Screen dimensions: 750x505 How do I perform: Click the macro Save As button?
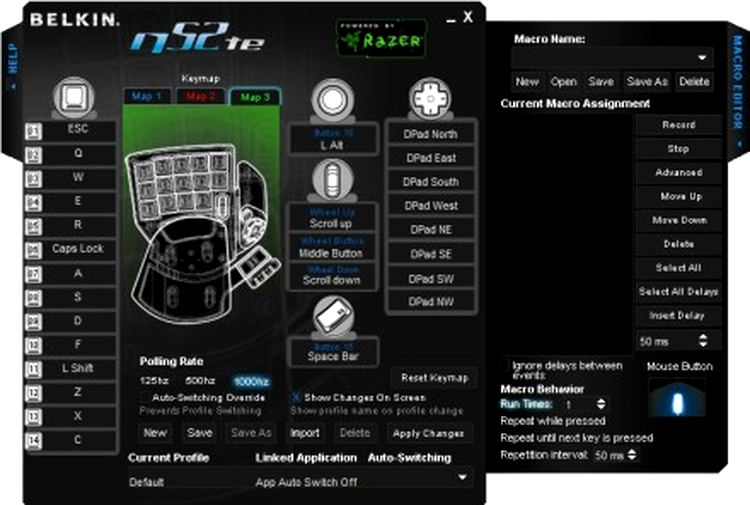tap(647, 82)
